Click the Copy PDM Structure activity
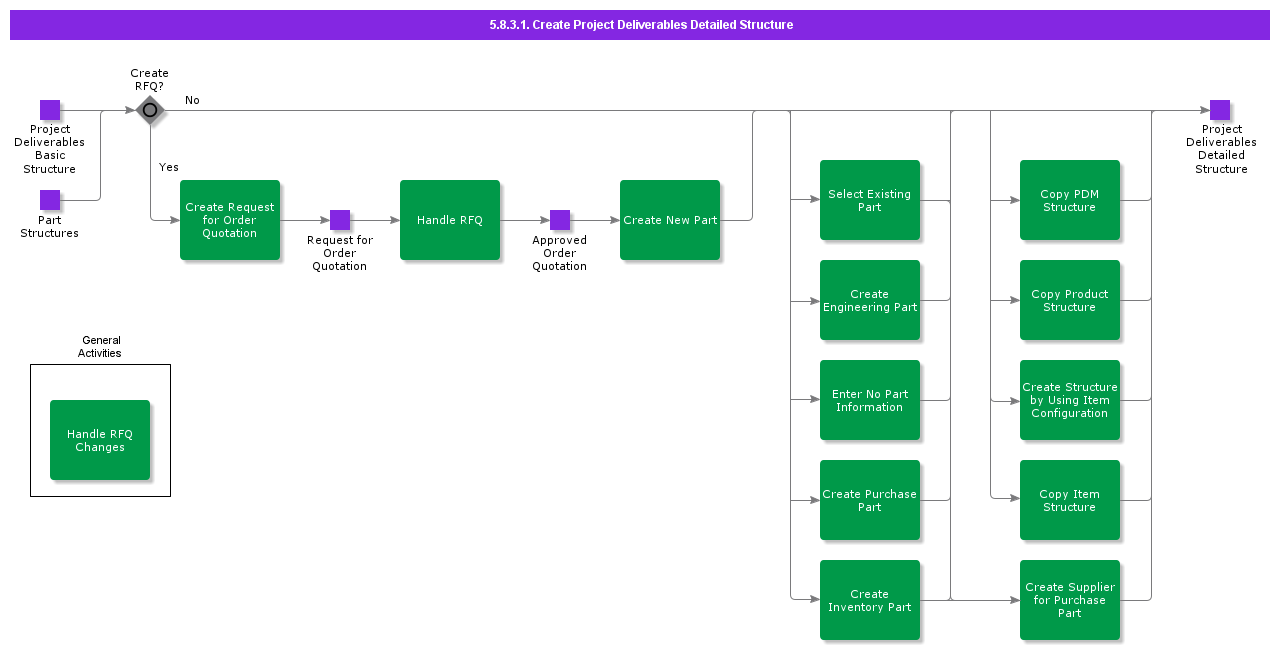 1070,200
